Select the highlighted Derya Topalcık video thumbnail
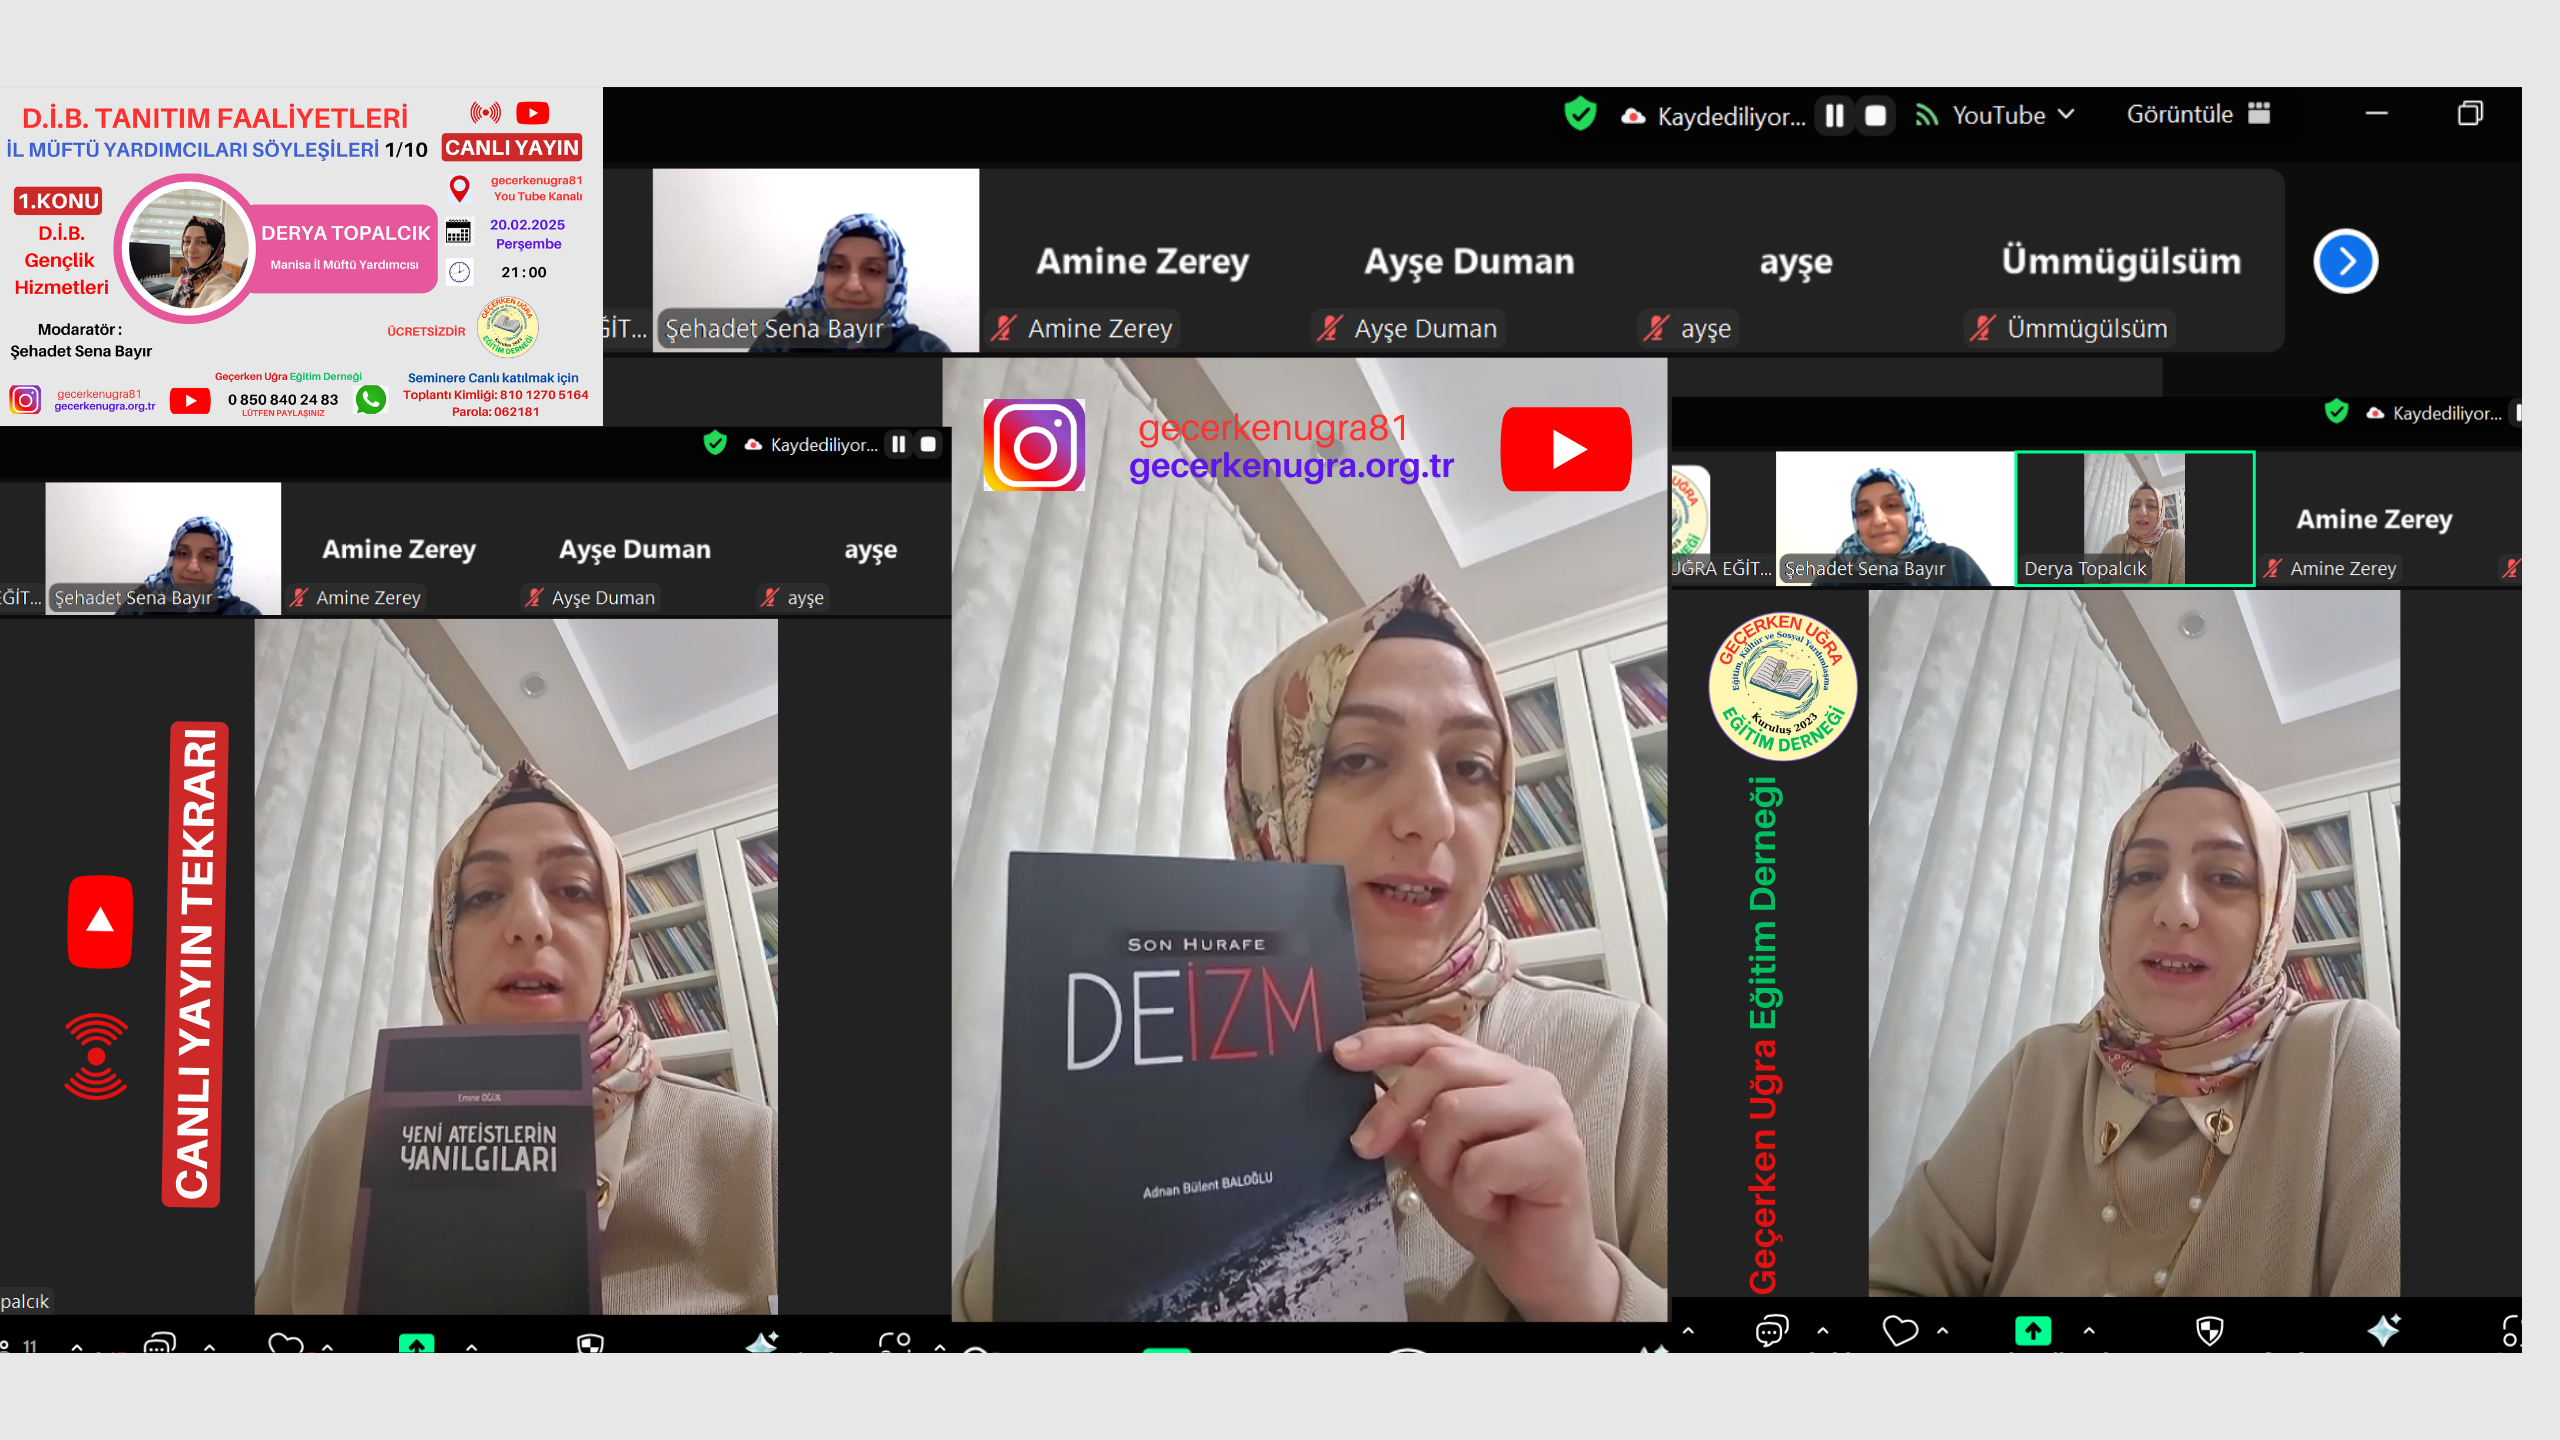 (2134, 518)
